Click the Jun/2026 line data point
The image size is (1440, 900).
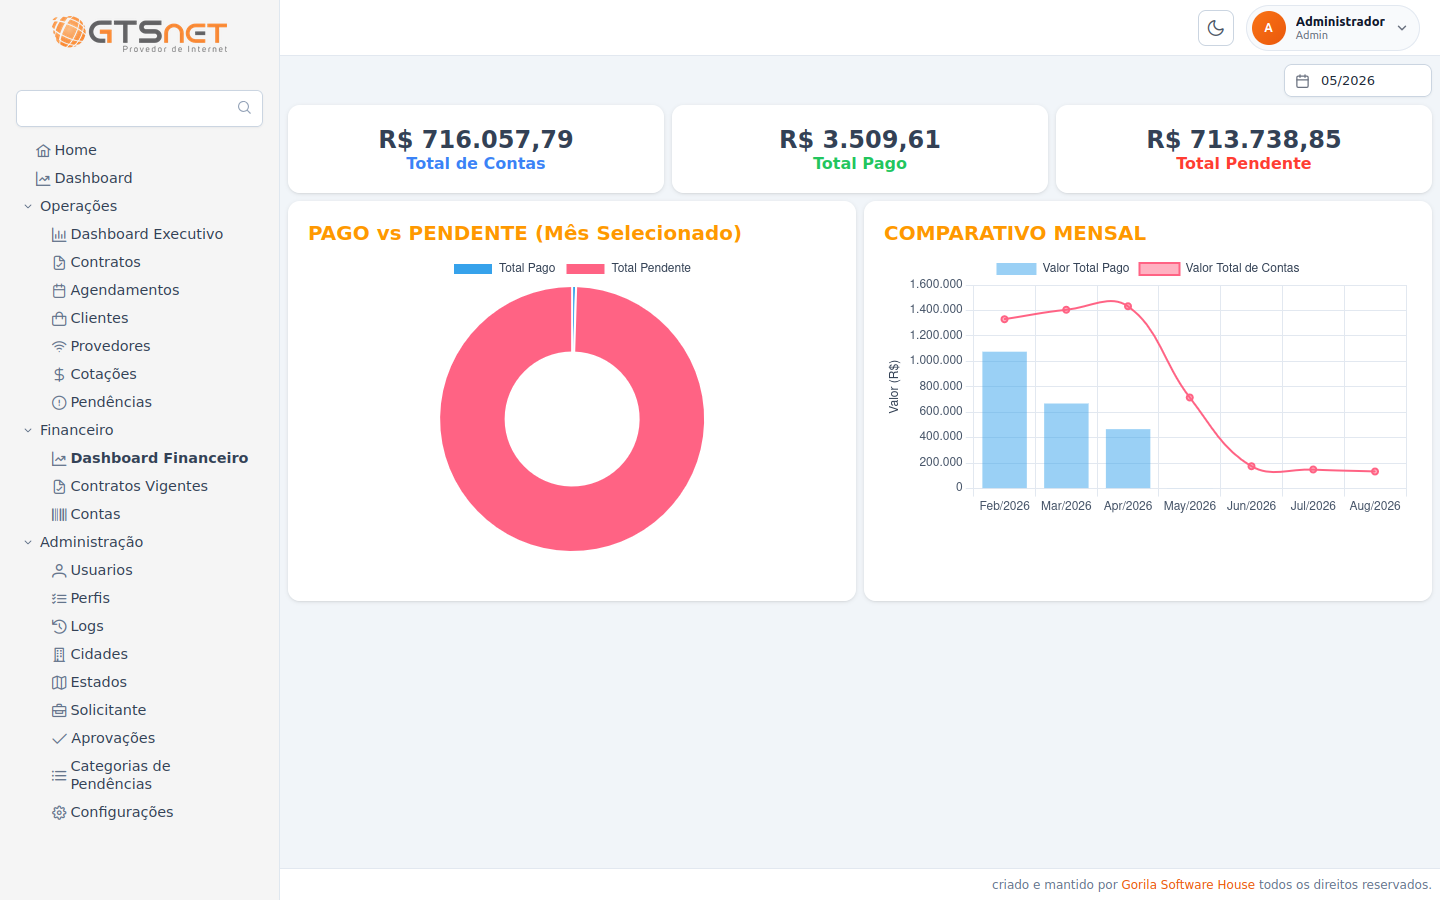[x=1251, y=466]
